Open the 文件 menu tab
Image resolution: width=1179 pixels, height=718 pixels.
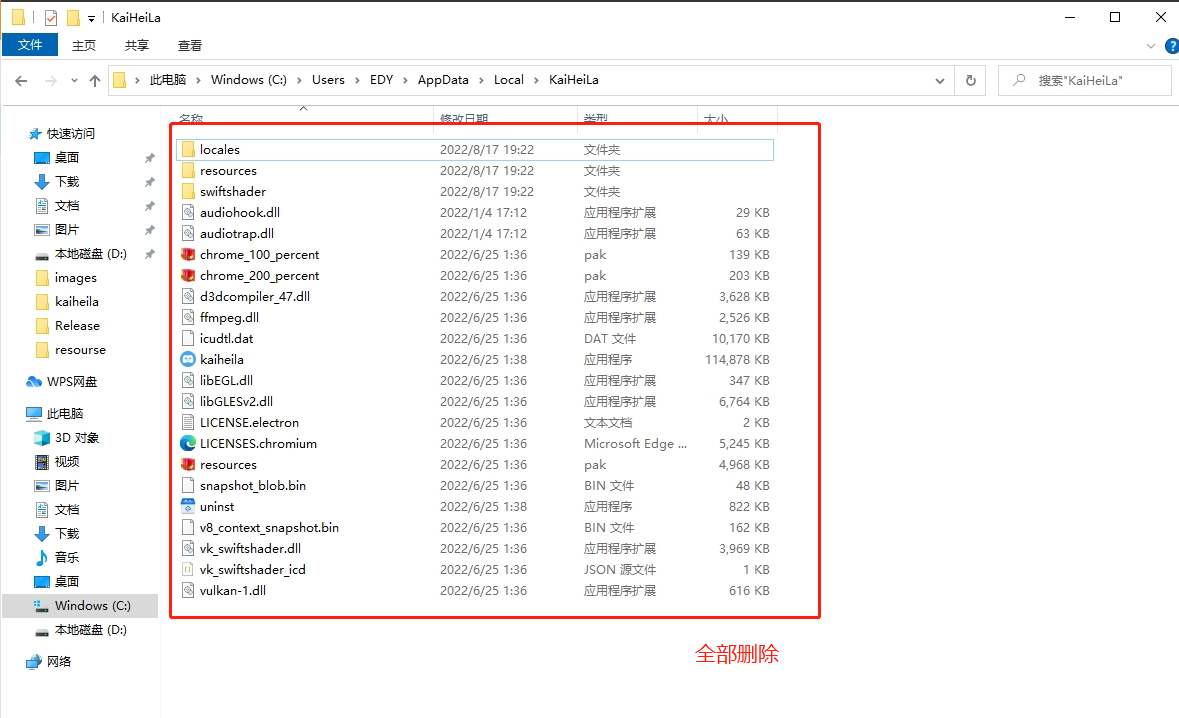[x=30, y=45]
